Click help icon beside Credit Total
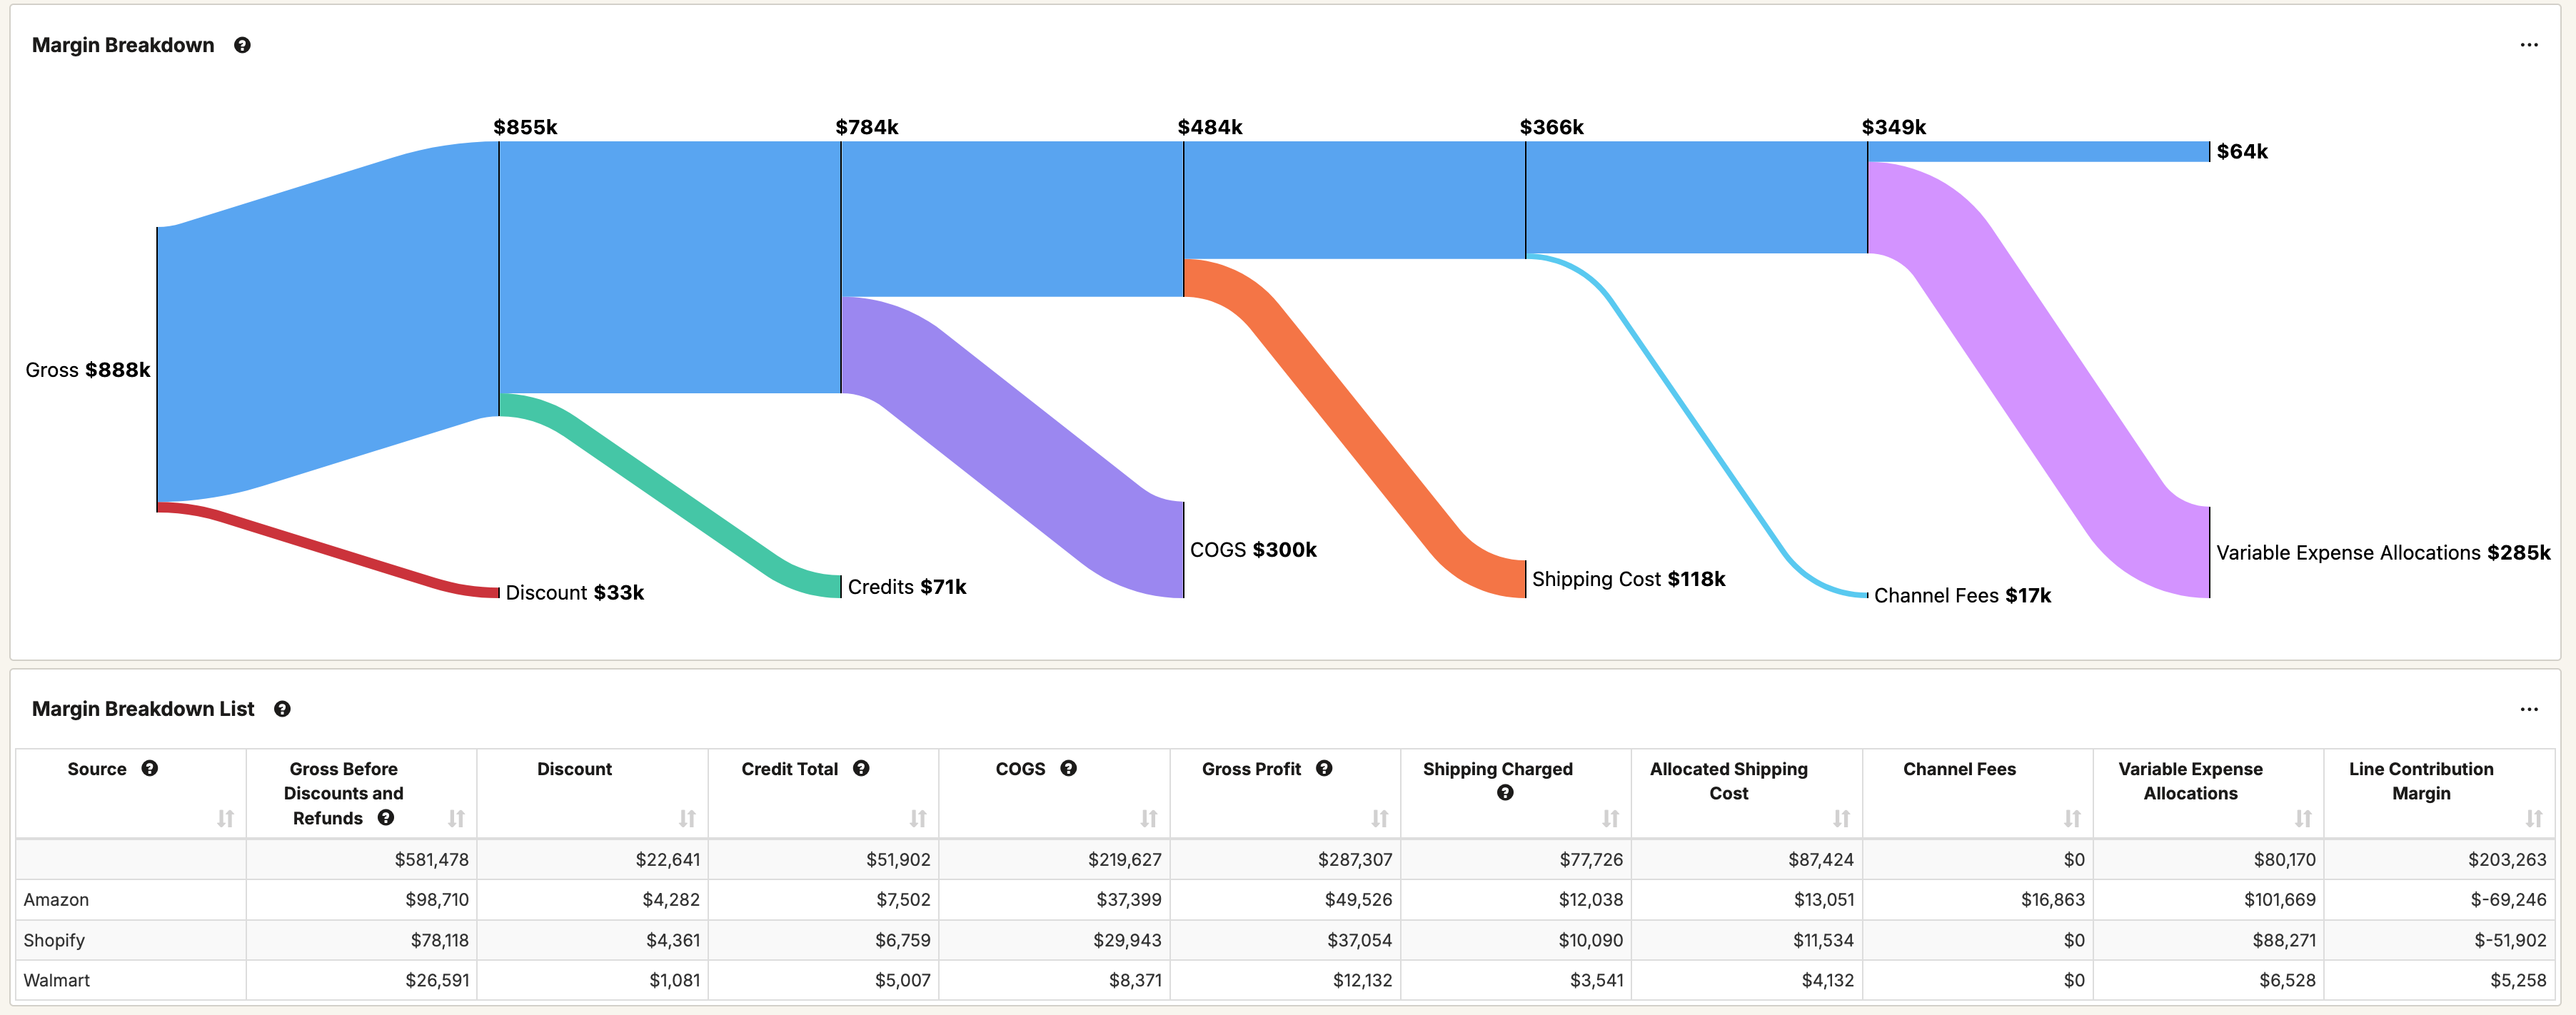Image resolution: width=2576 pixels, height=1015 pixels. click(860, 768)
